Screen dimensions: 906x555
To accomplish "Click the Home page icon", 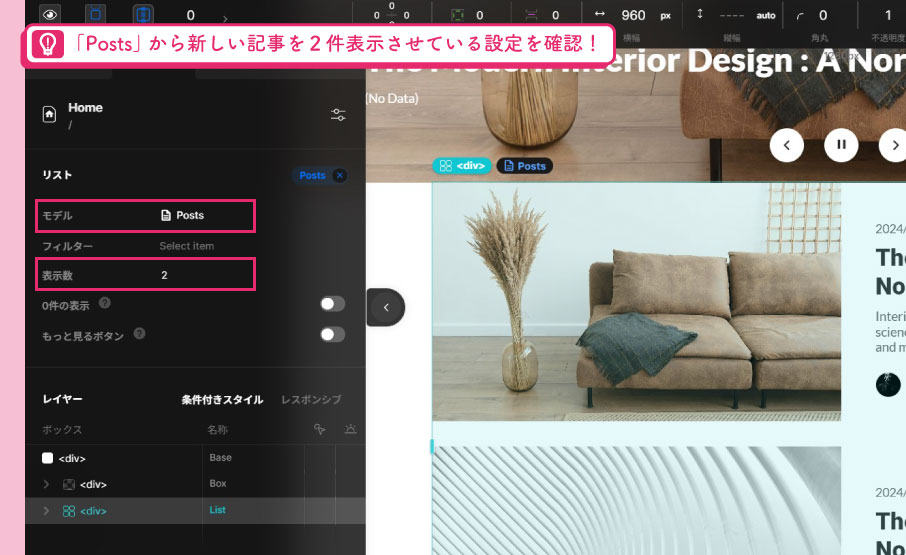I will pyautogui.click(x=50, y=114).
